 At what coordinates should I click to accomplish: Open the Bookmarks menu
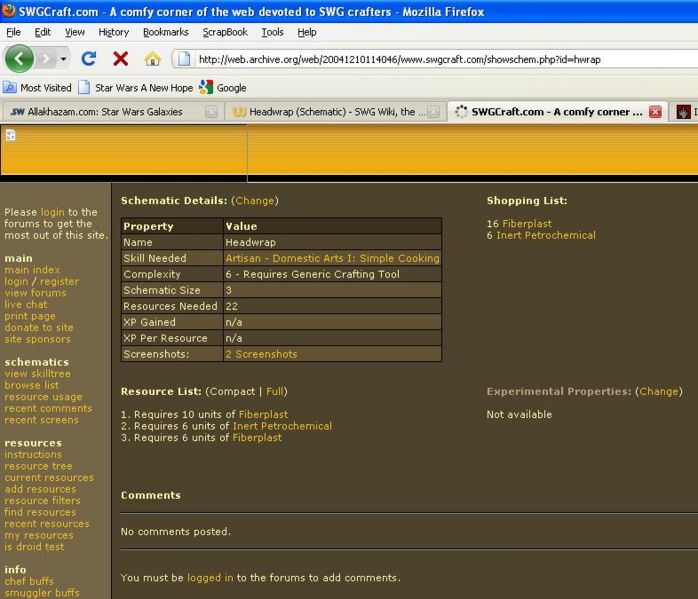point(165,32)
